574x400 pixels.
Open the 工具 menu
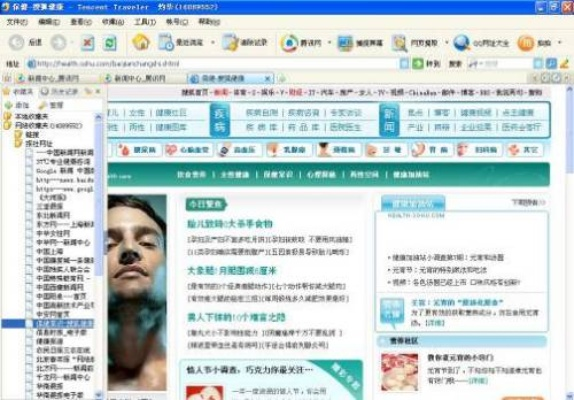(x=145, y=22)
